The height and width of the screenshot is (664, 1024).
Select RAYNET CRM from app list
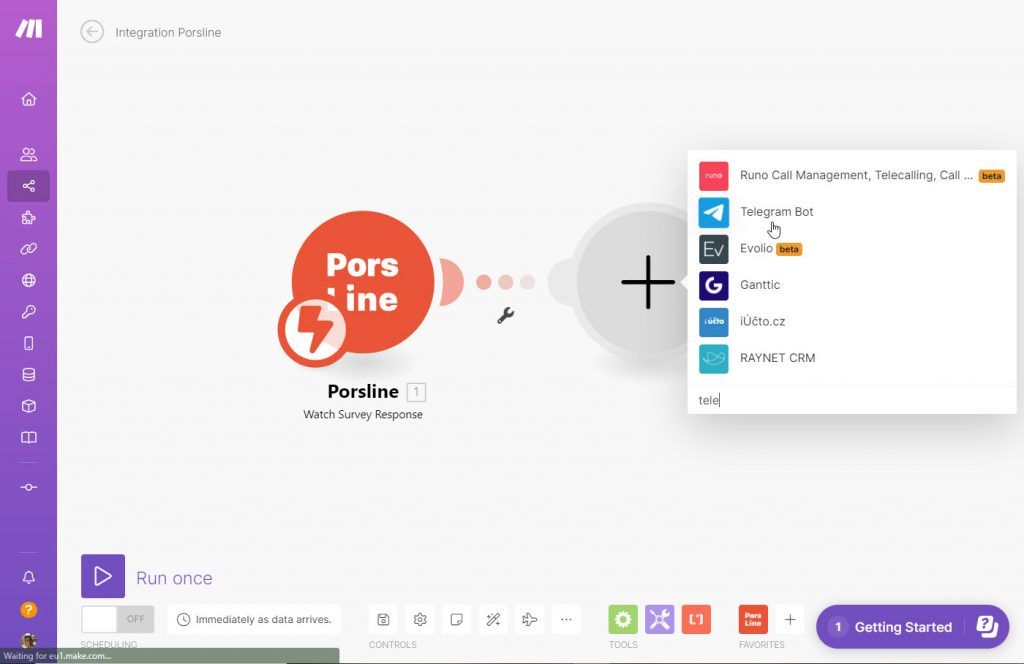coord(852,358)
